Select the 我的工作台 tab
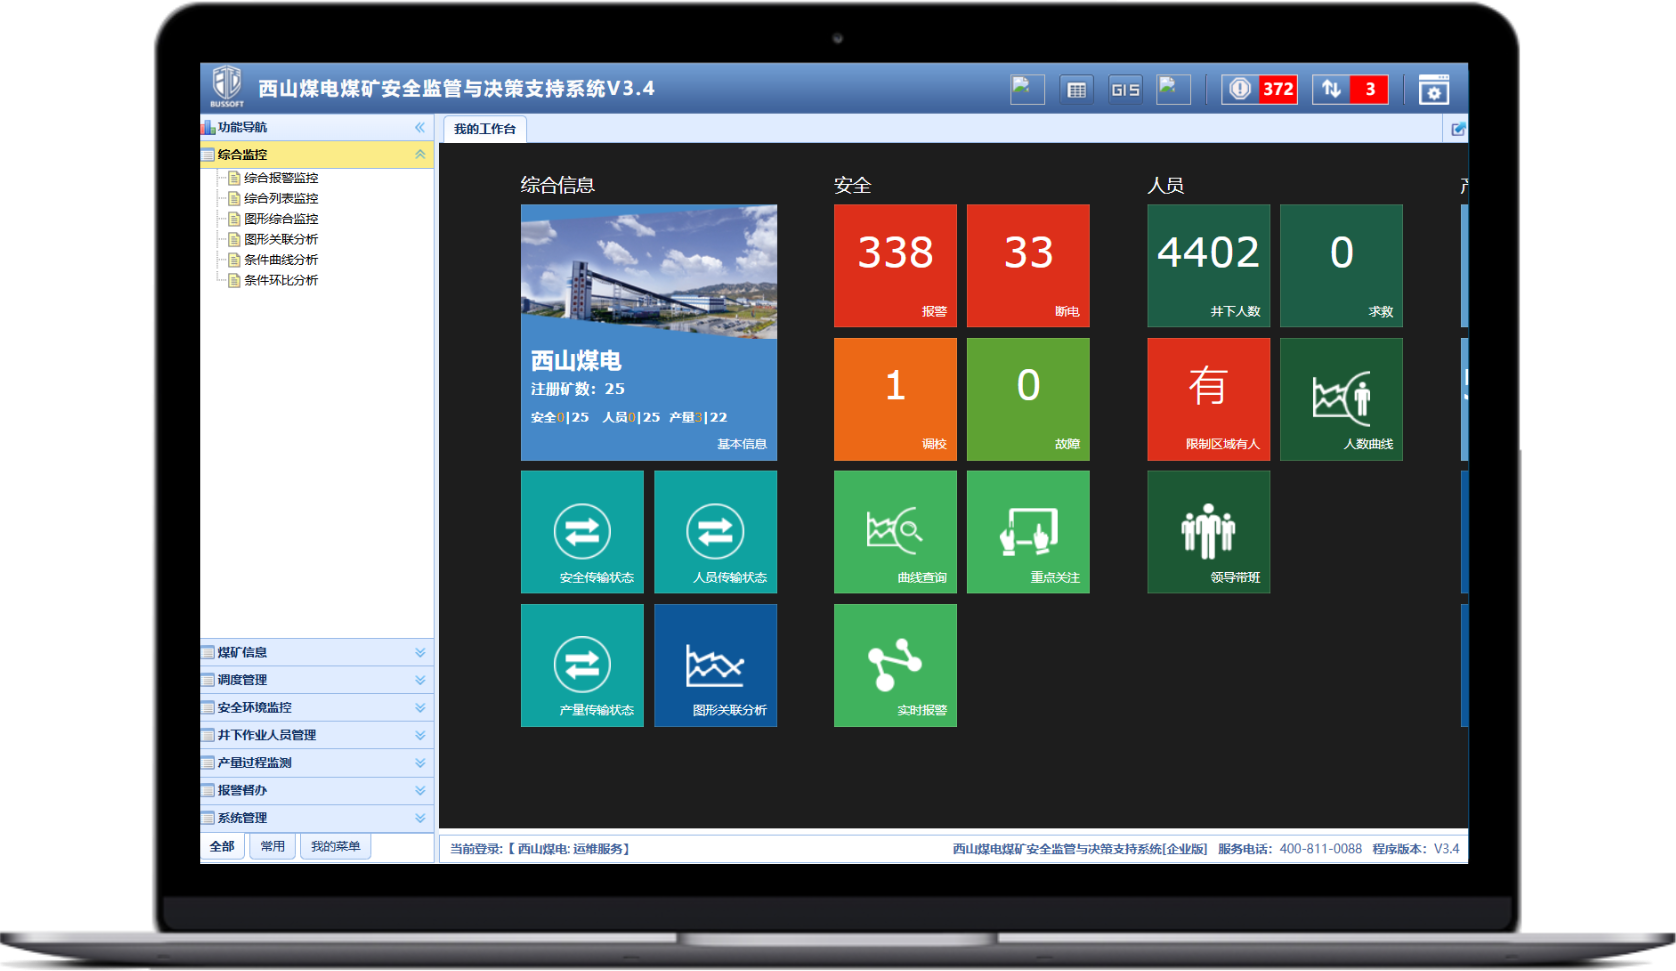Screen dimensions: 1676x971 pyautogui.click(x=485, y=129)
